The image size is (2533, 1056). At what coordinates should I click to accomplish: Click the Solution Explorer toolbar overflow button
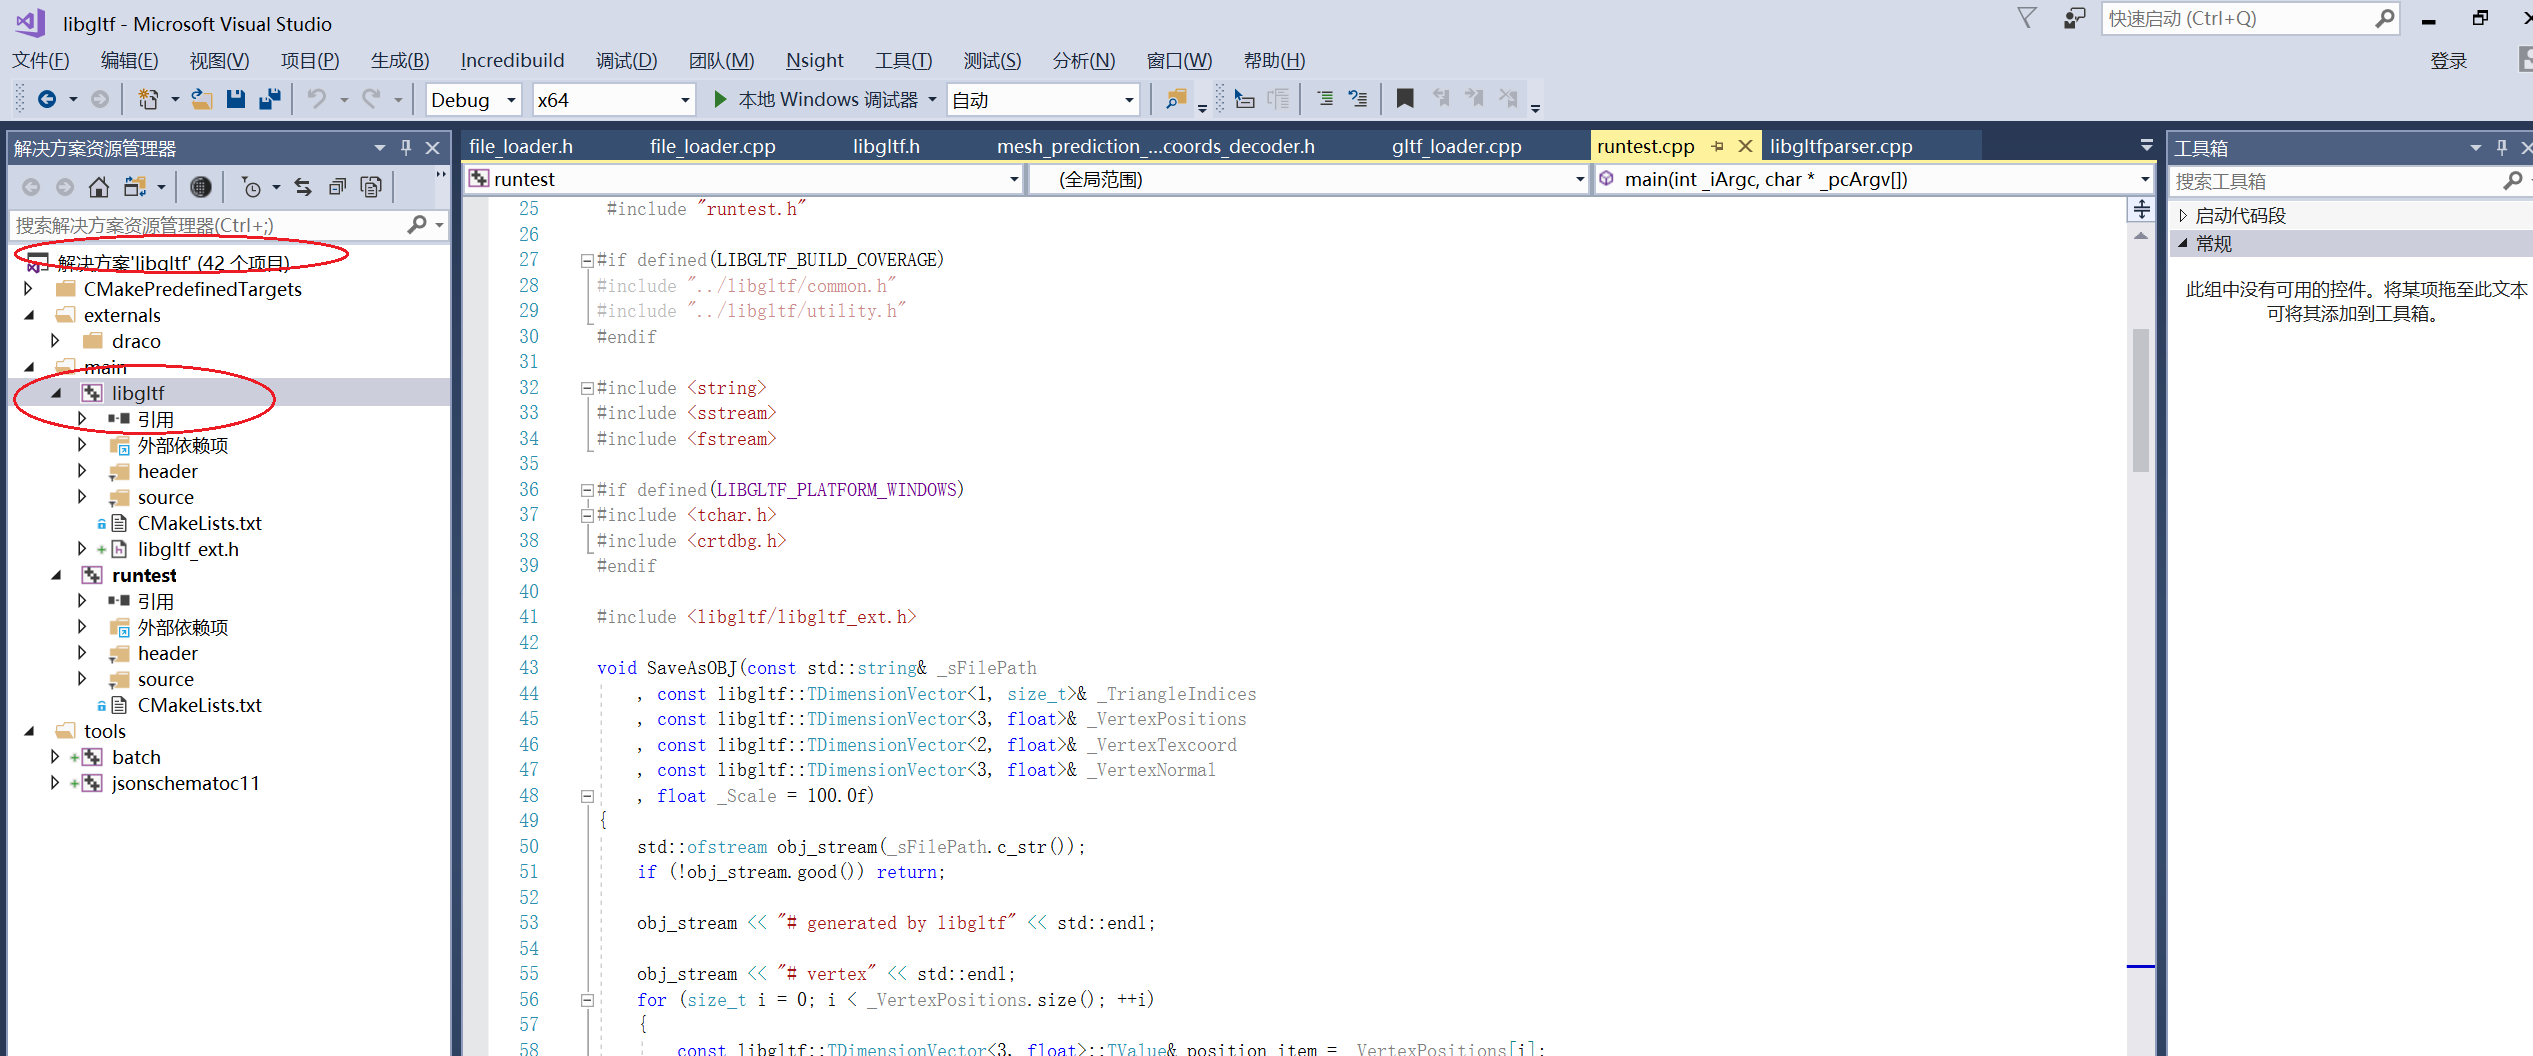coord(440,176)
